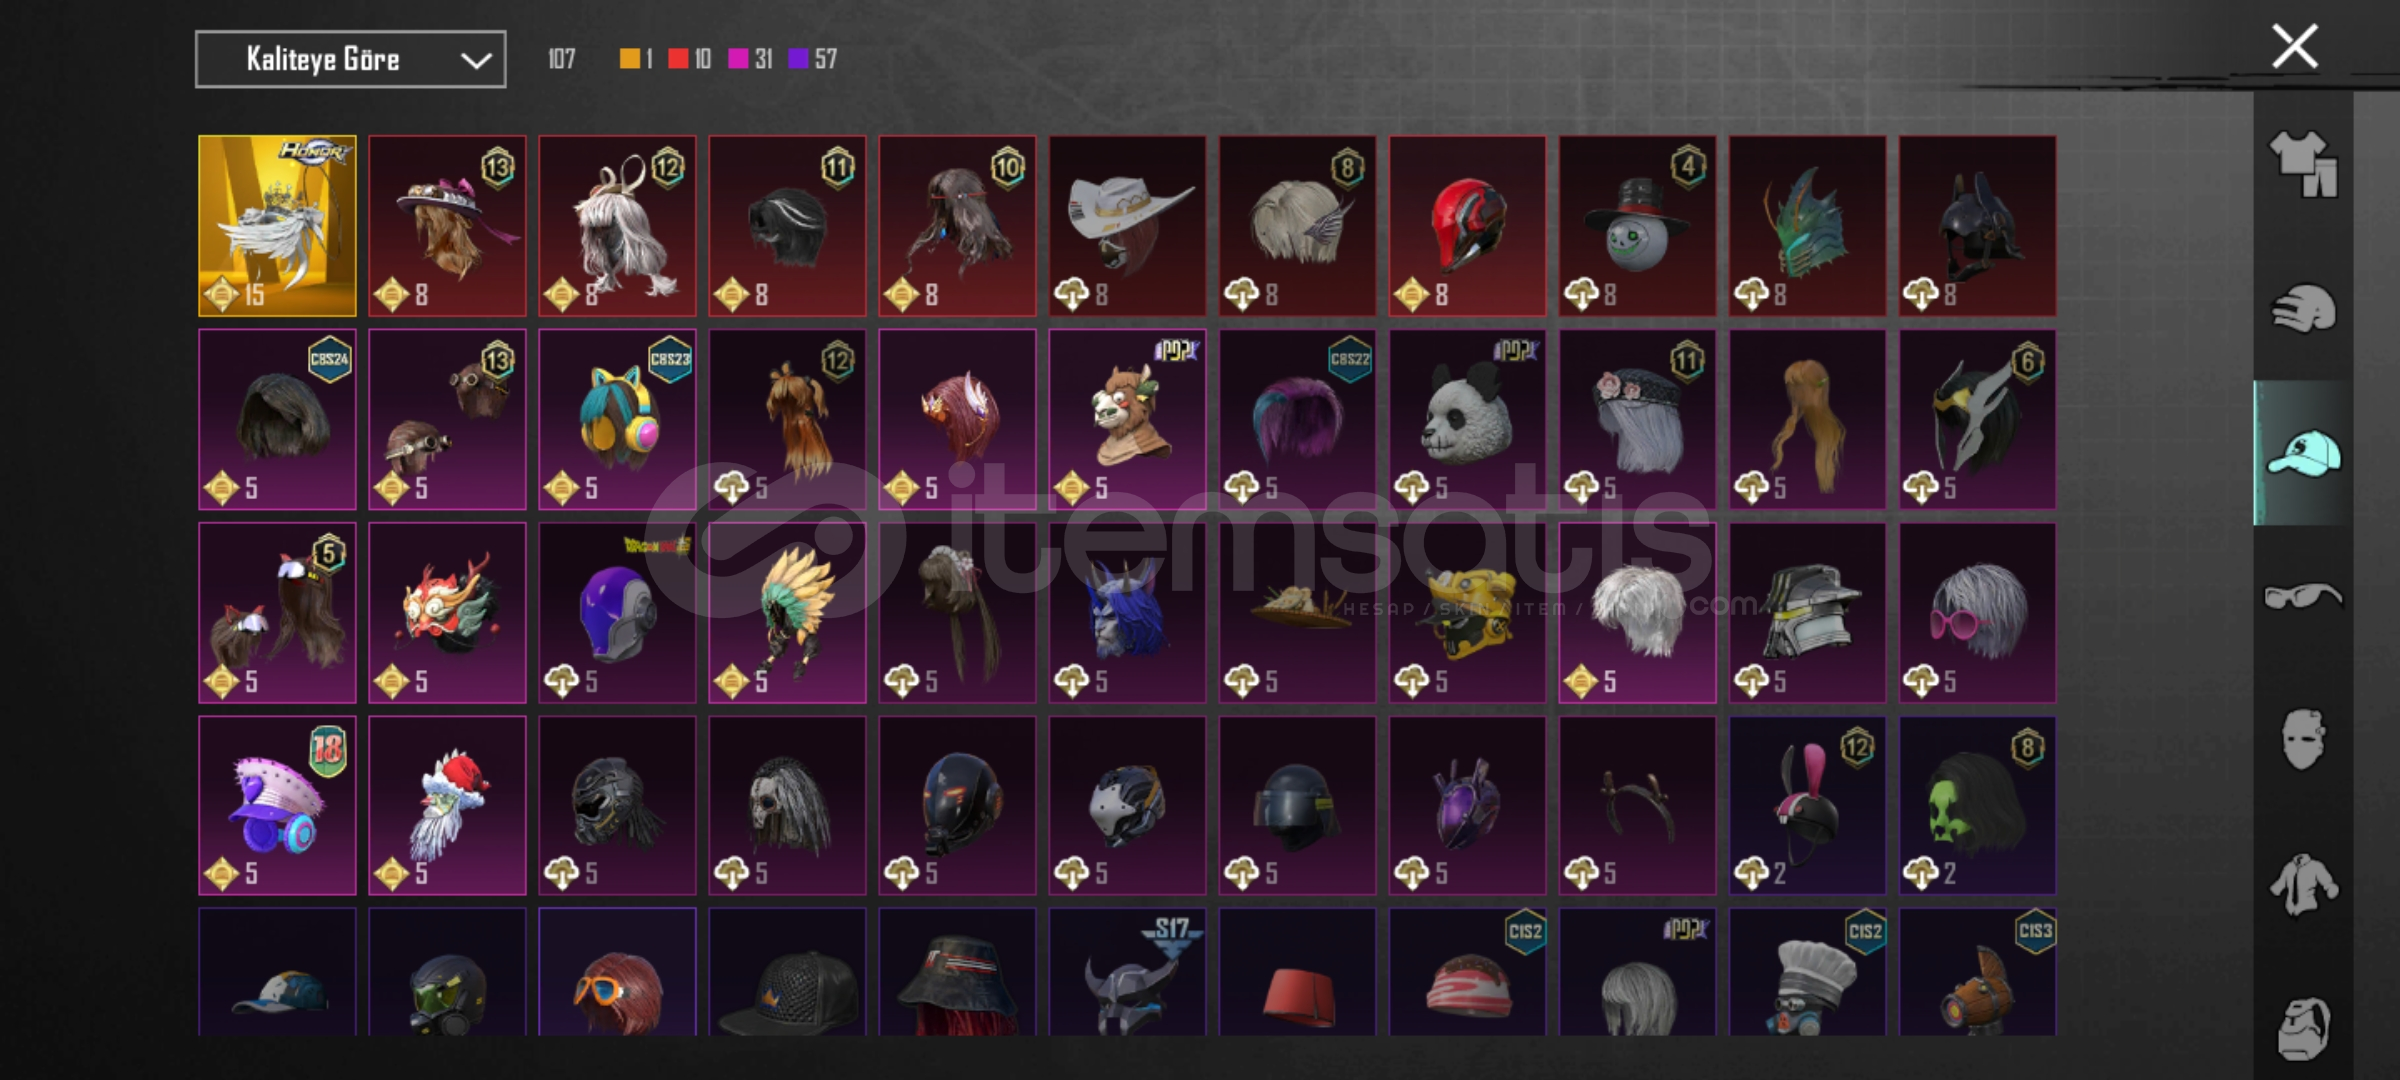Open the face mask category icon
The image size is (2400, 1080).
2303,740
